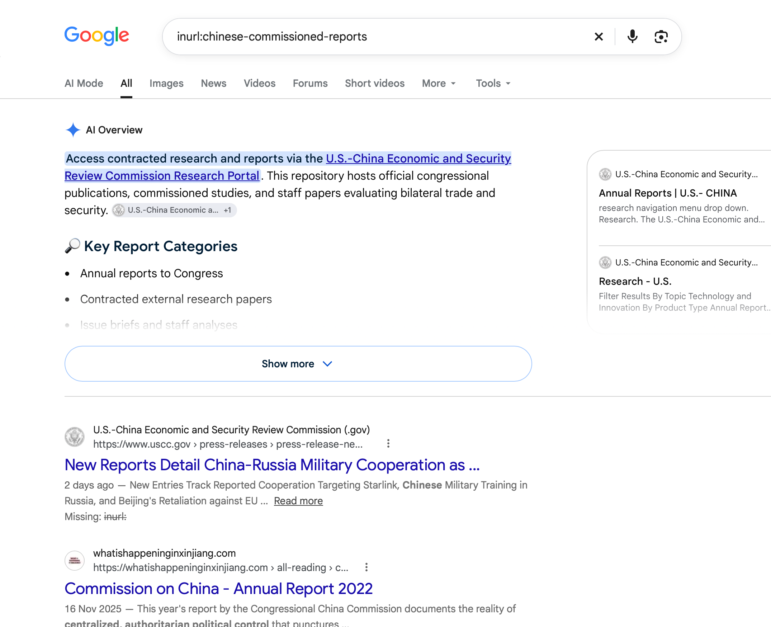
Task: Click Read more in first result snippet
Action: click(298, 501)
